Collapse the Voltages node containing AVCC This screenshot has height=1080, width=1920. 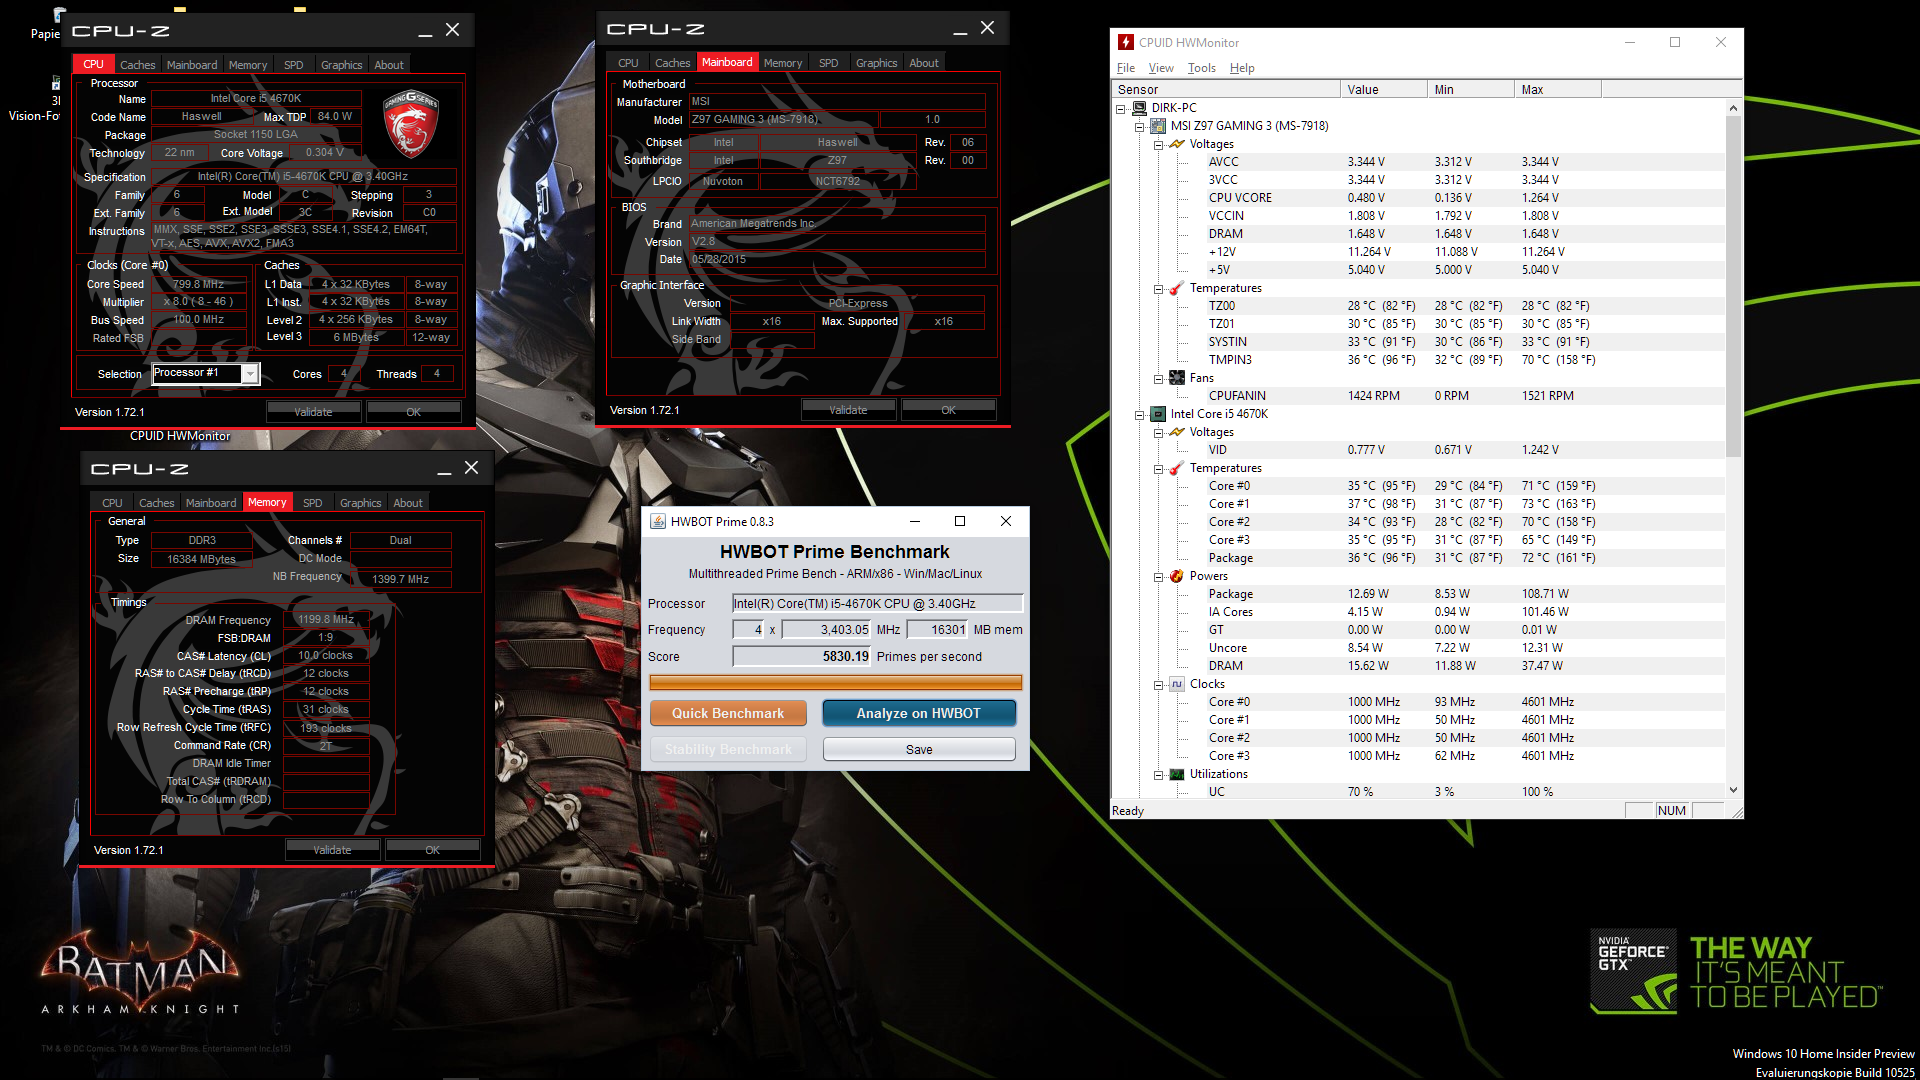(x=1159, y=145)
